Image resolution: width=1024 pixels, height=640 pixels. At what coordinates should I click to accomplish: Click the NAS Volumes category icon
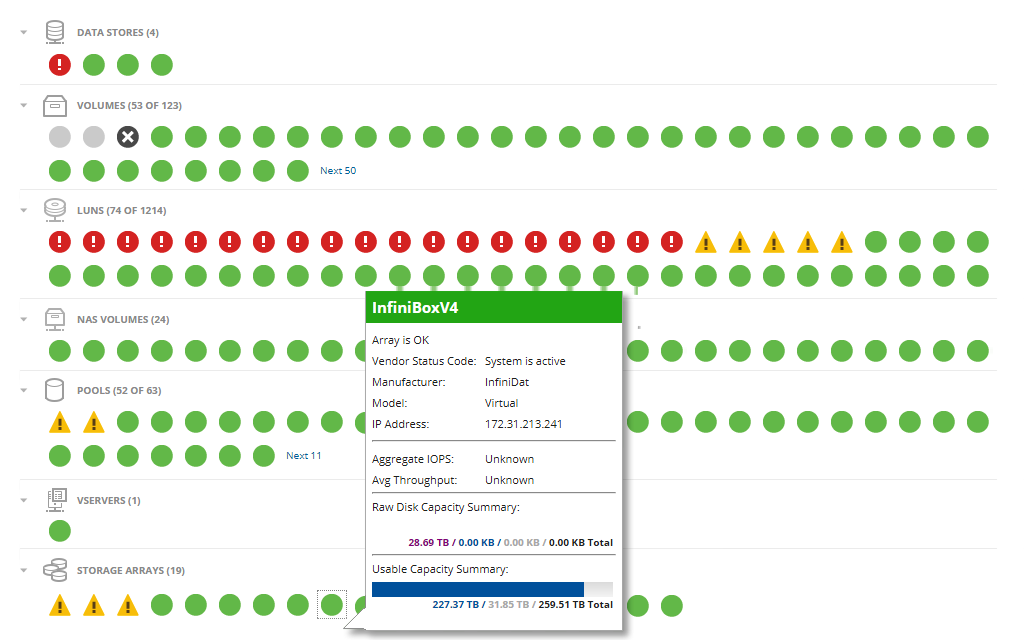coord(55,318)
